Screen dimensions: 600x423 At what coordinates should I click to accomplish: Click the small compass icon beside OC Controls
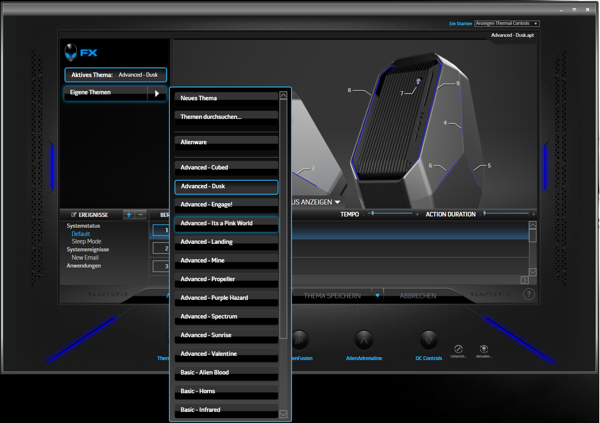[458, 349]
